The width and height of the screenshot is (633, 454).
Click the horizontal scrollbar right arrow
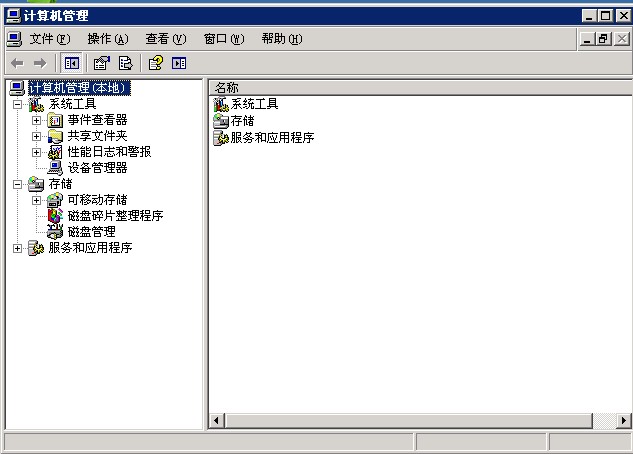point(624,421)
